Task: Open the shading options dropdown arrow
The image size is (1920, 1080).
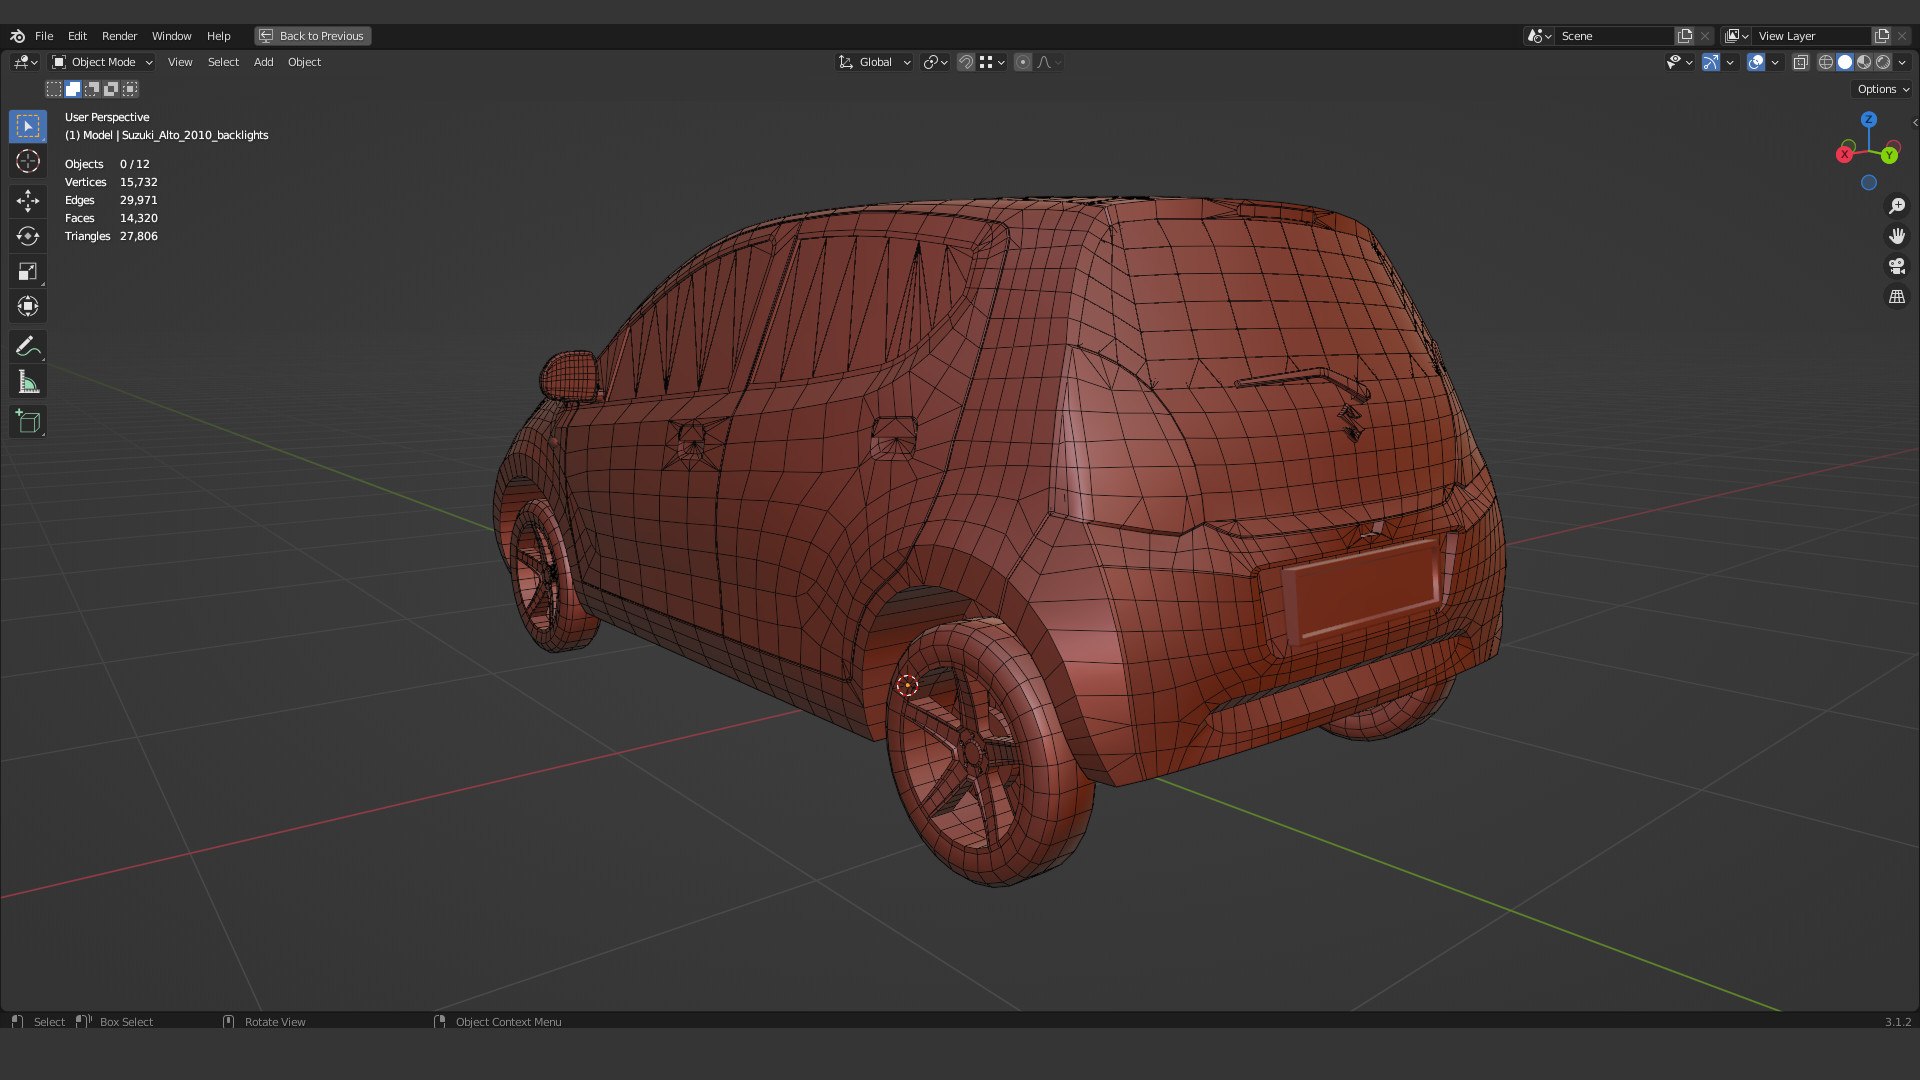Action: pos(1903,62)
